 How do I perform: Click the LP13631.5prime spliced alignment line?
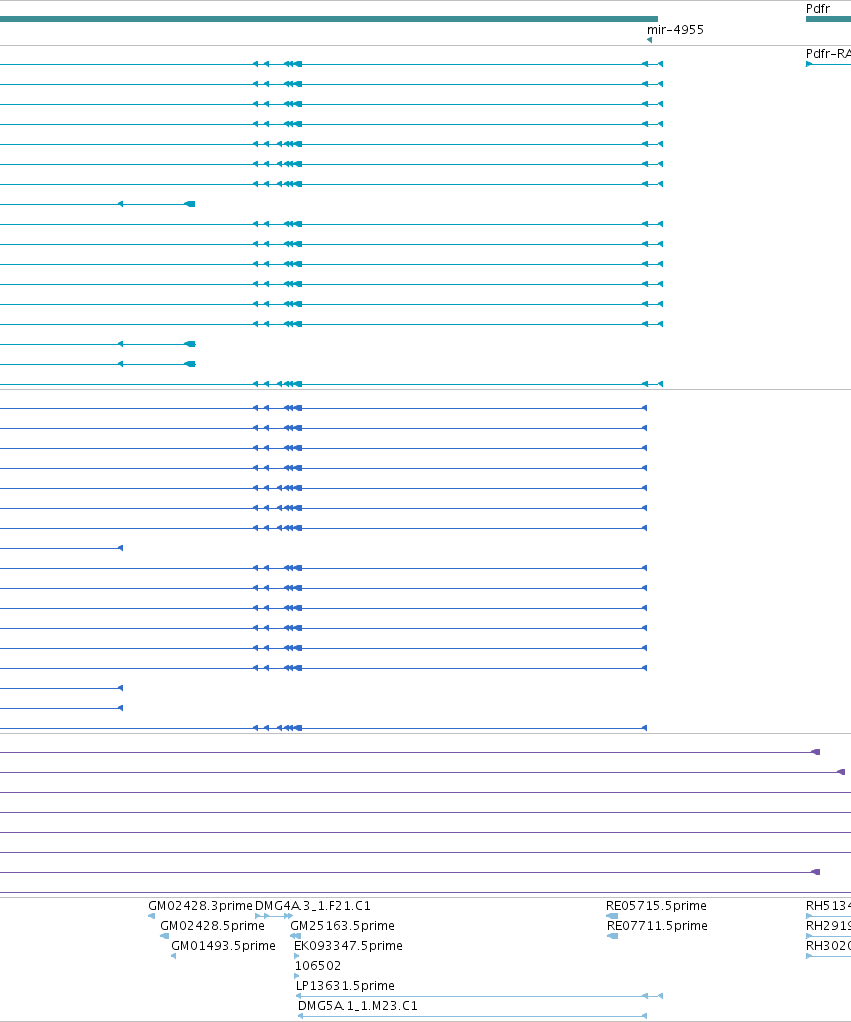(480, 996)
